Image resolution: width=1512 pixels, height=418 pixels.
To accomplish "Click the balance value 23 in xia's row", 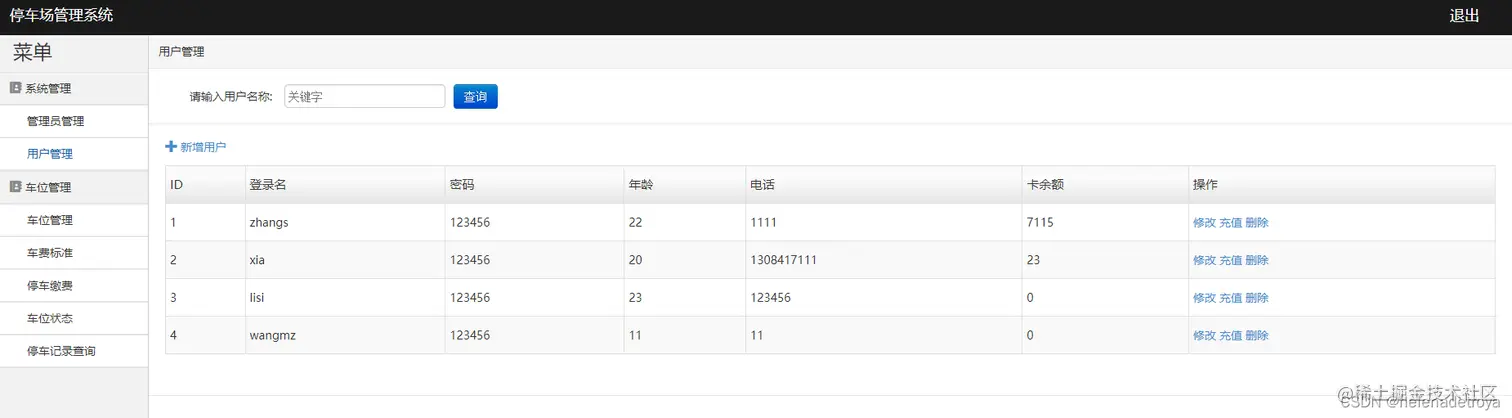I will pos(1033,260).
